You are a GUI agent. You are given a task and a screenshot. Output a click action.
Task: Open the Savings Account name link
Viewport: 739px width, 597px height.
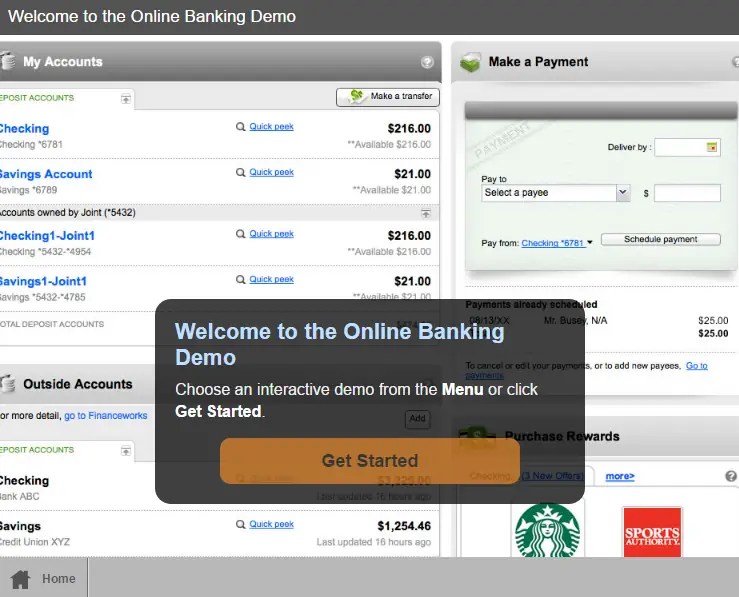click(46, 174)
